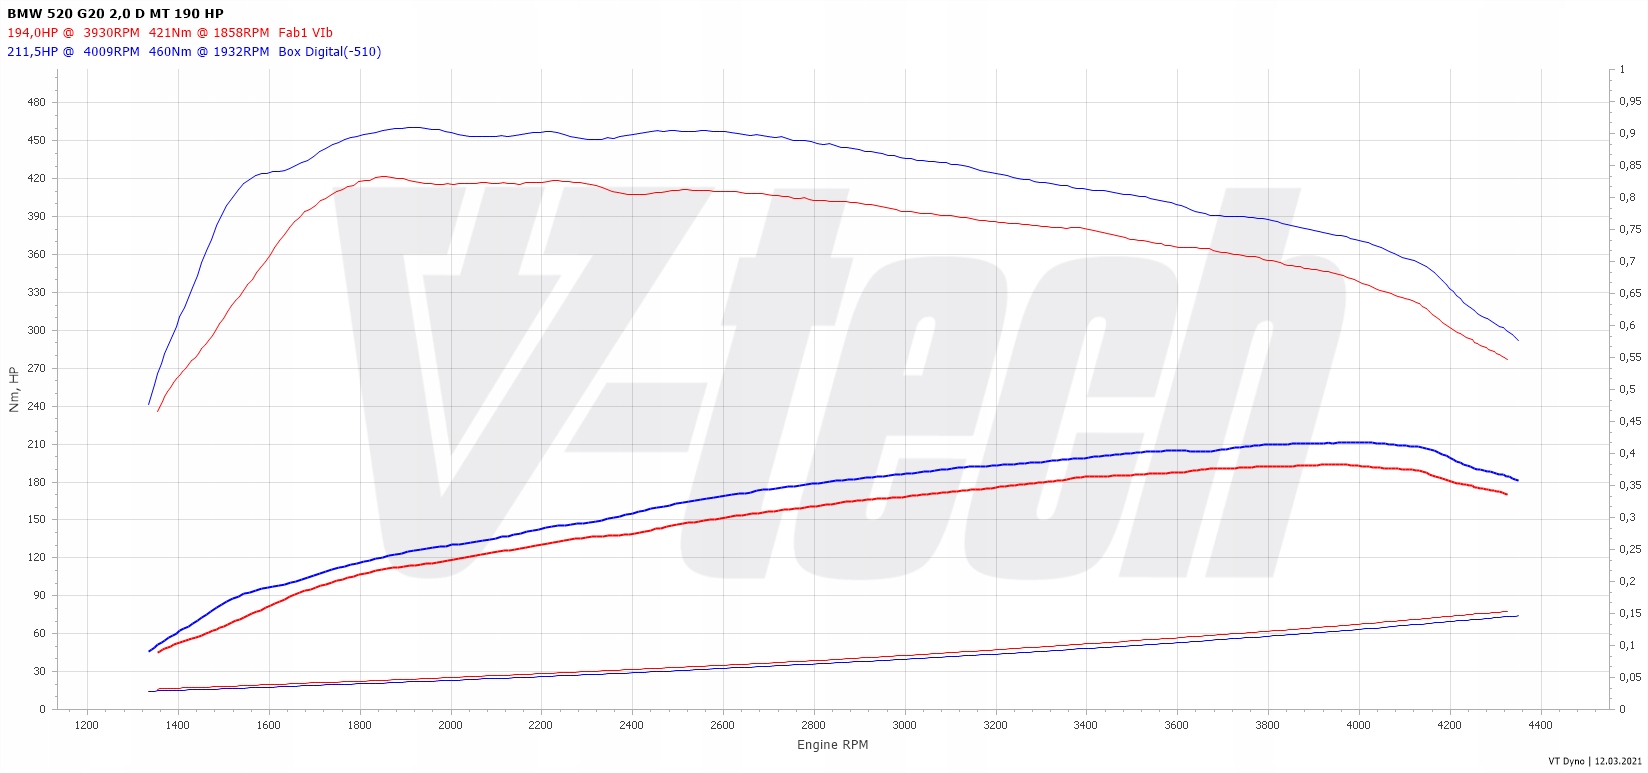This screenshot has height=773, width=1648.
Task: Click the "0,85" tick on the right axis
Action: pyautogui.click(x=1630, y=165)
